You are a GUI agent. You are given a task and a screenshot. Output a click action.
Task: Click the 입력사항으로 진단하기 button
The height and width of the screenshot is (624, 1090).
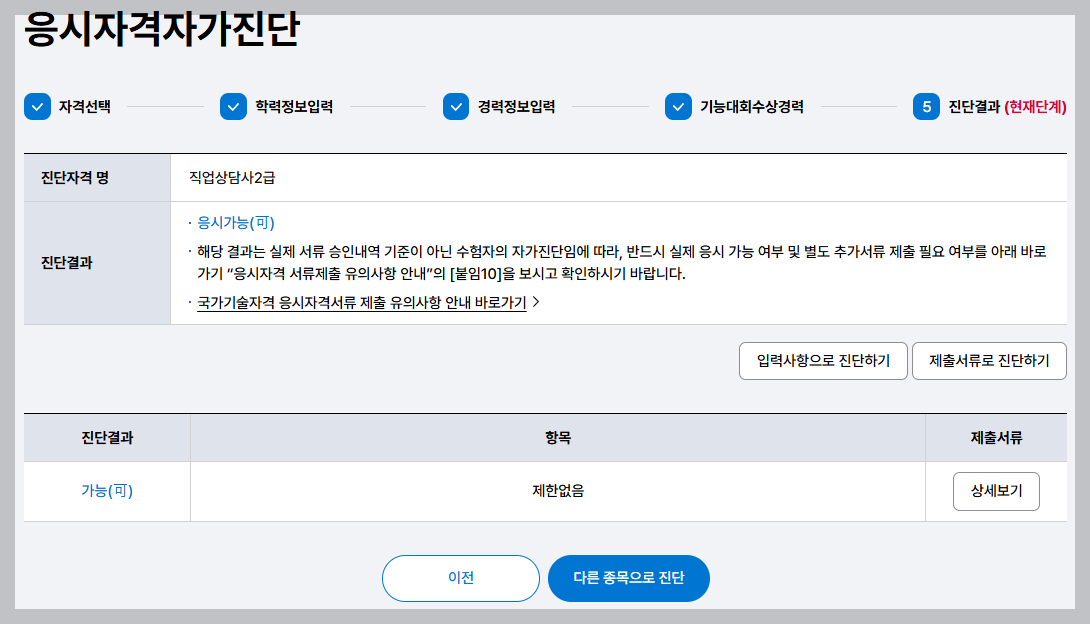tap(823, 360)
